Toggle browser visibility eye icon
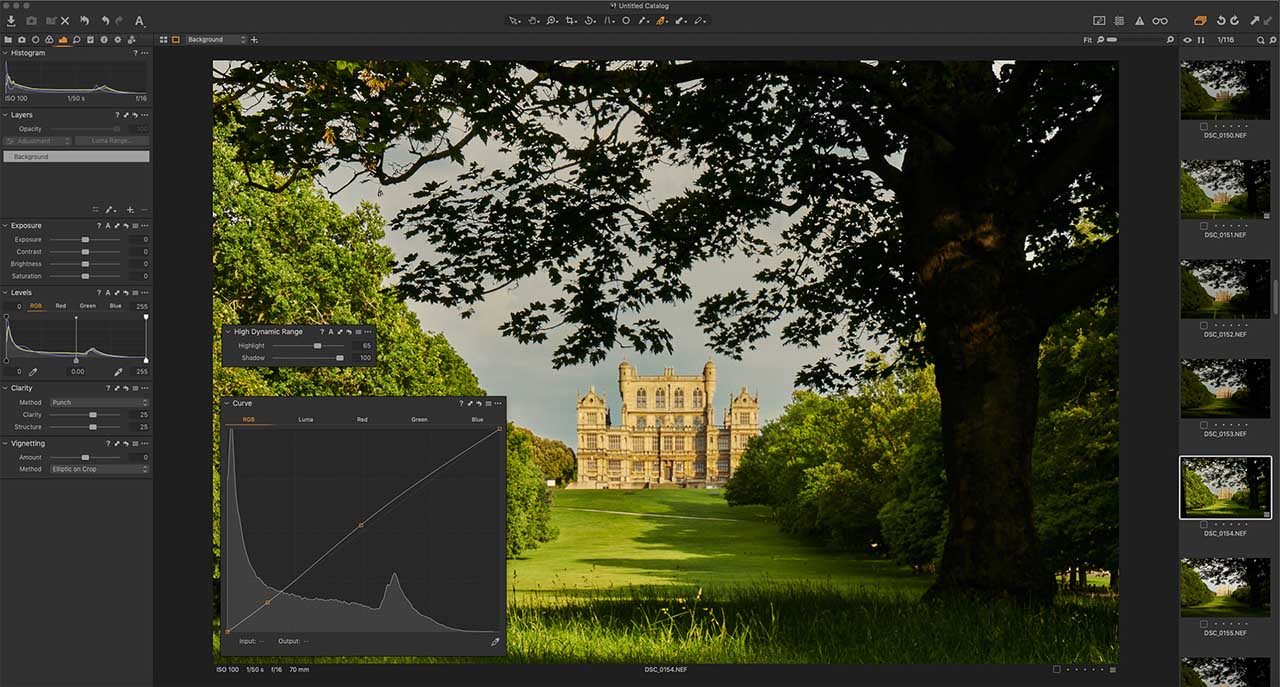 point(1188,40)
